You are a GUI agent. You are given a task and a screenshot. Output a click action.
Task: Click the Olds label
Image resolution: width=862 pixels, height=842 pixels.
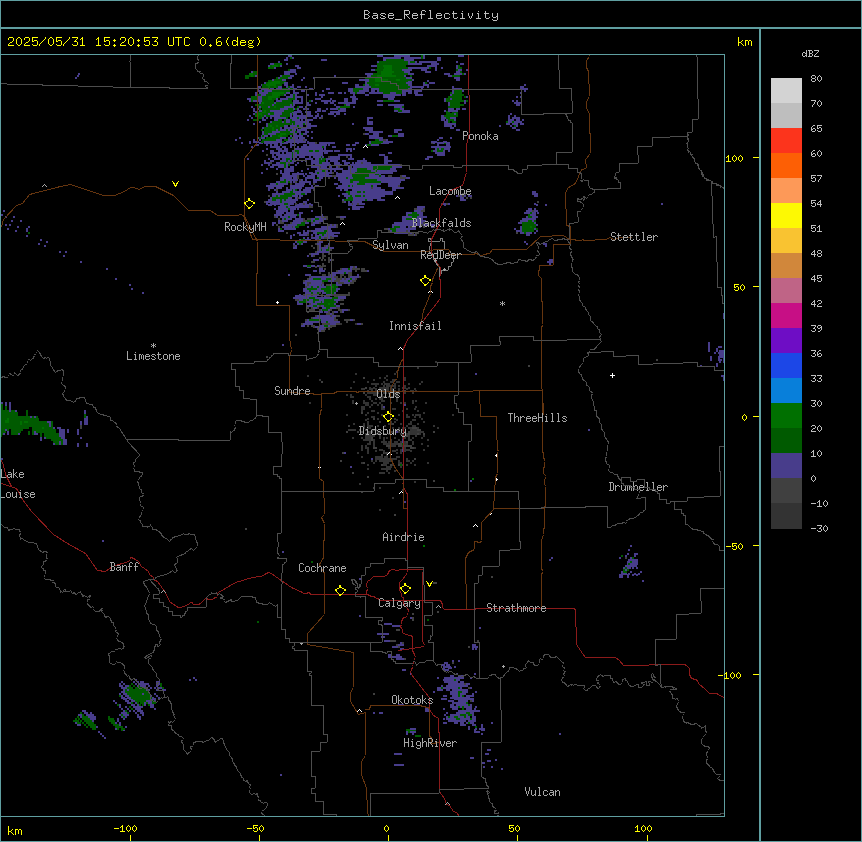[x=388, y=394]
